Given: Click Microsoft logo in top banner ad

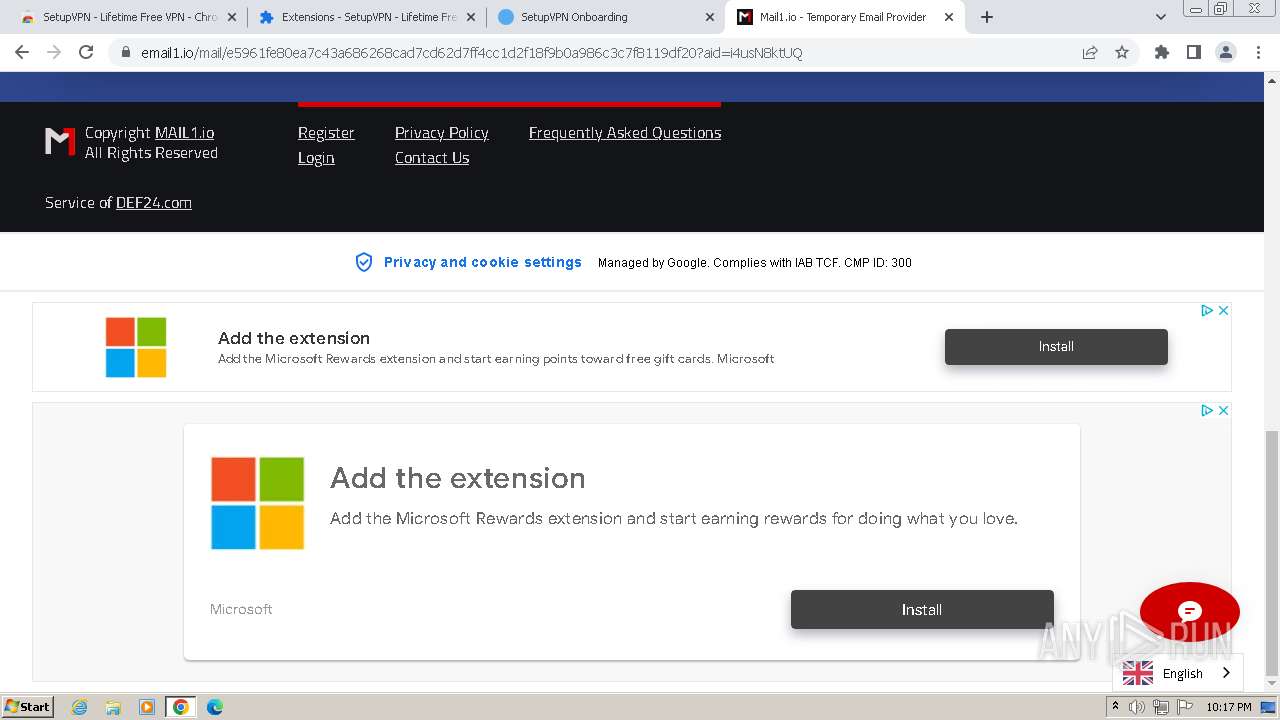Looking at the screenshot, I should point(136,347).
